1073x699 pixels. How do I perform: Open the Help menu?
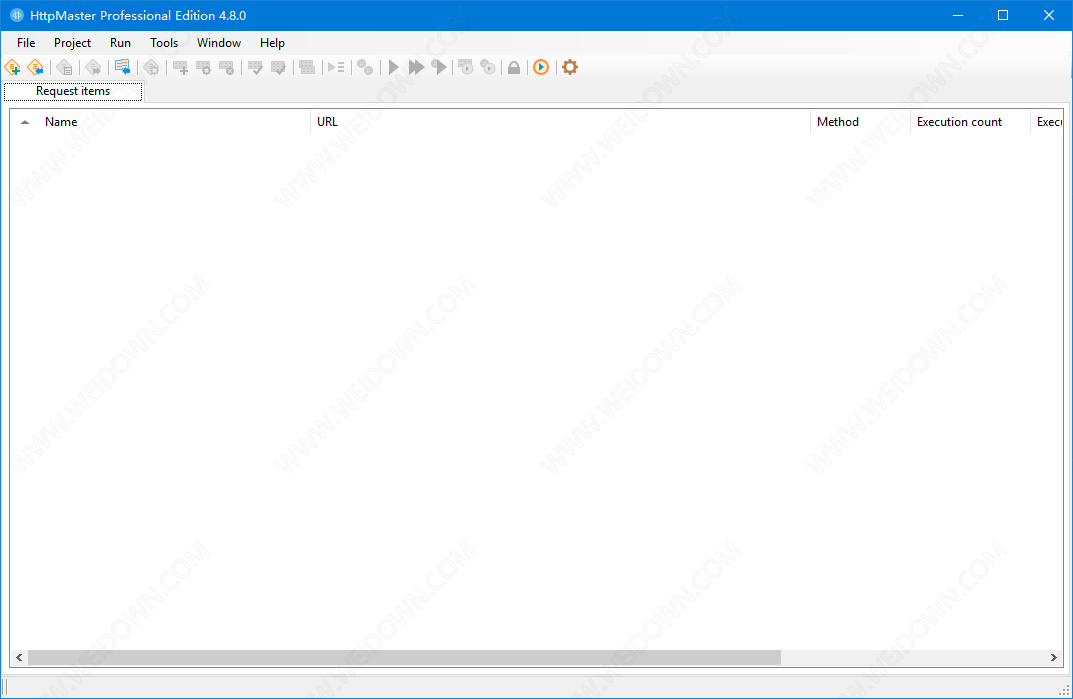[272, 42]
